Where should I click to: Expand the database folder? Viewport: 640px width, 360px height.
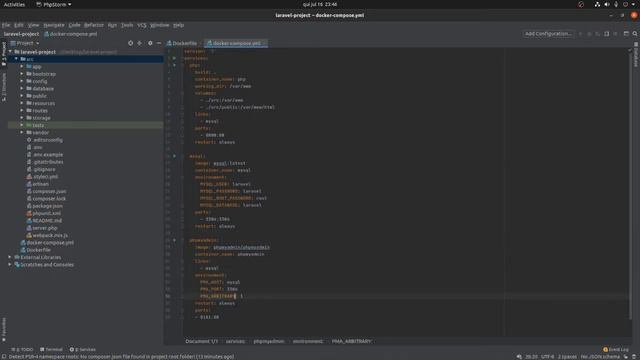click(x=22, y=89)
